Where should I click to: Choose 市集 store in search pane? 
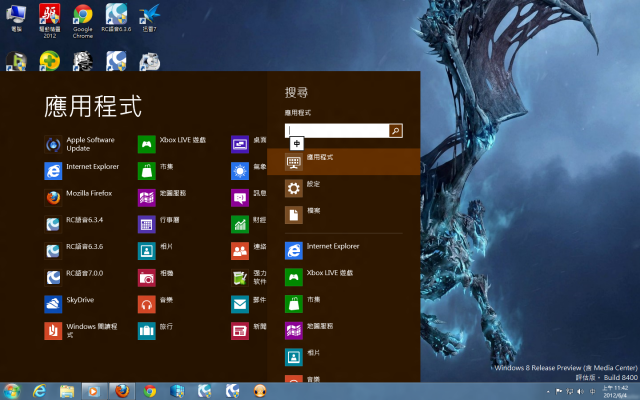(x=344, y=304)
